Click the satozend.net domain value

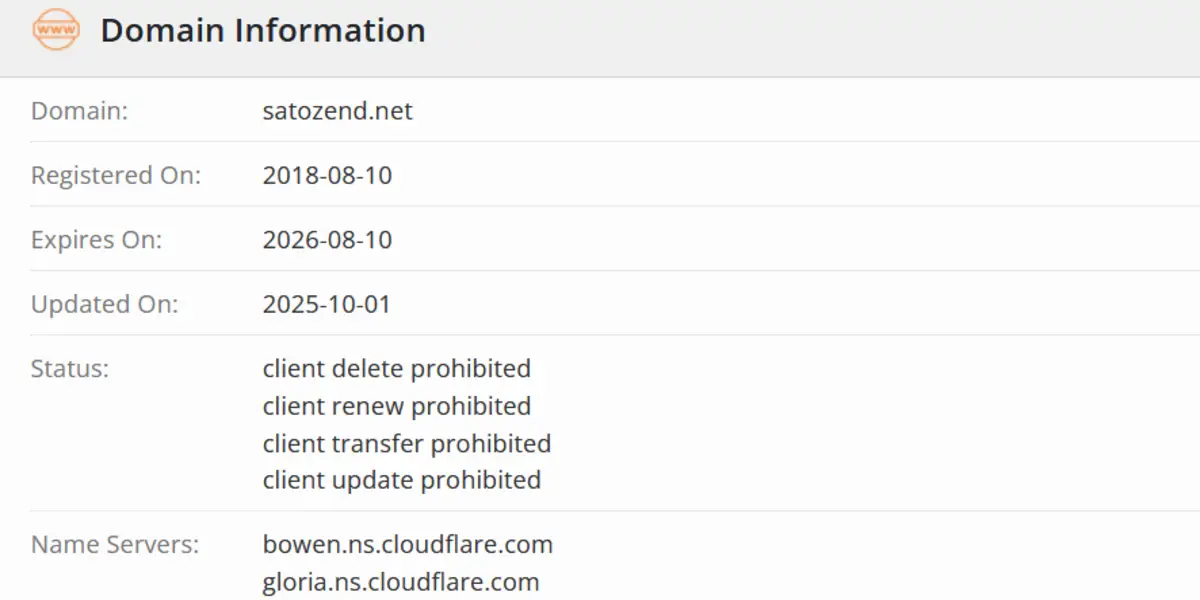pyautogui.click(x=337, y=111)
